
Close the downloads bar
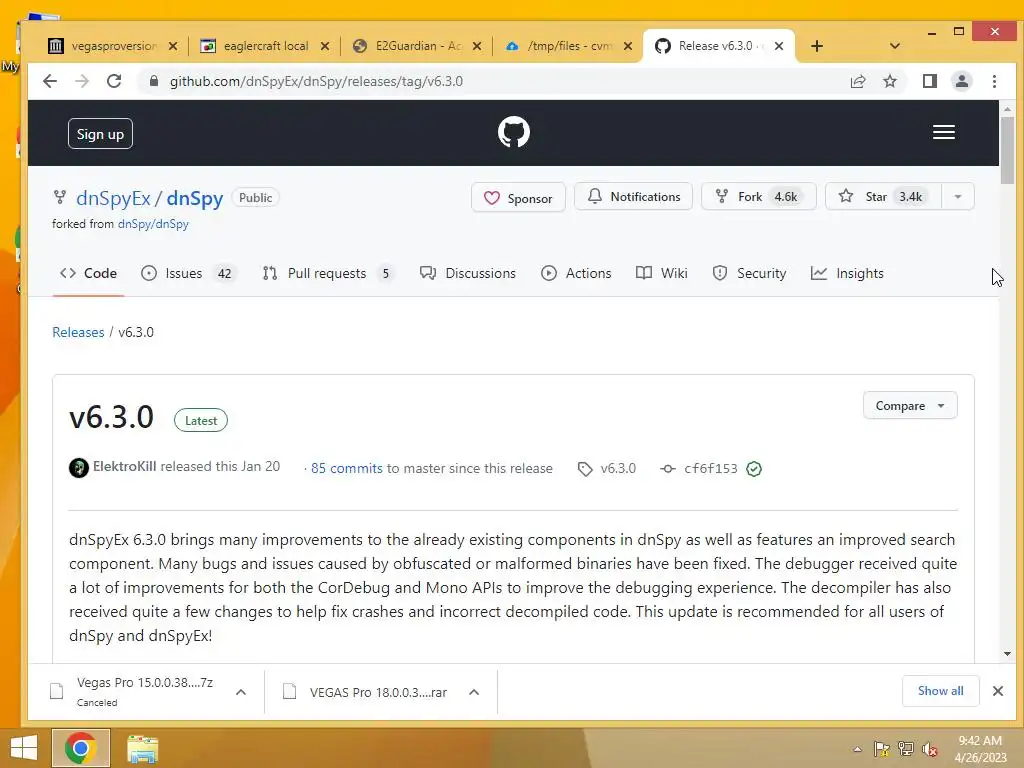tap(997, 691)
